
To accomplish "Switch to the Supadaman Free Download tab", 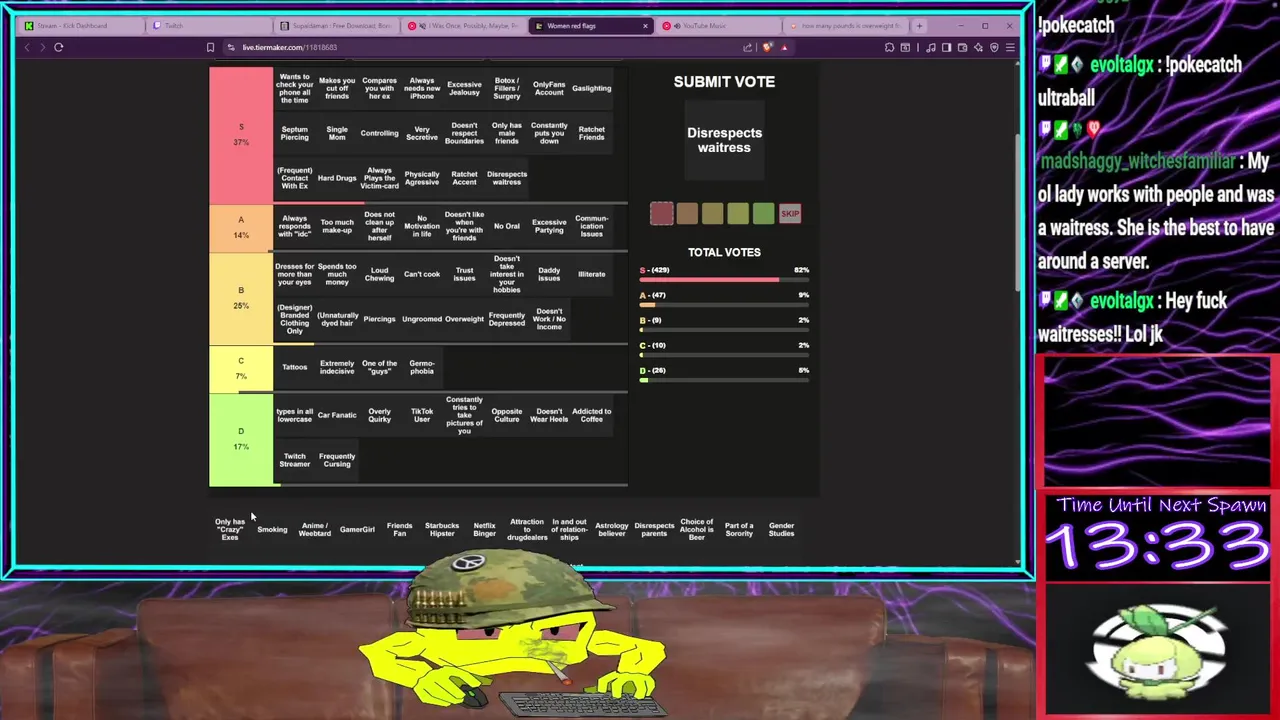I will click(x=336, y=26).
